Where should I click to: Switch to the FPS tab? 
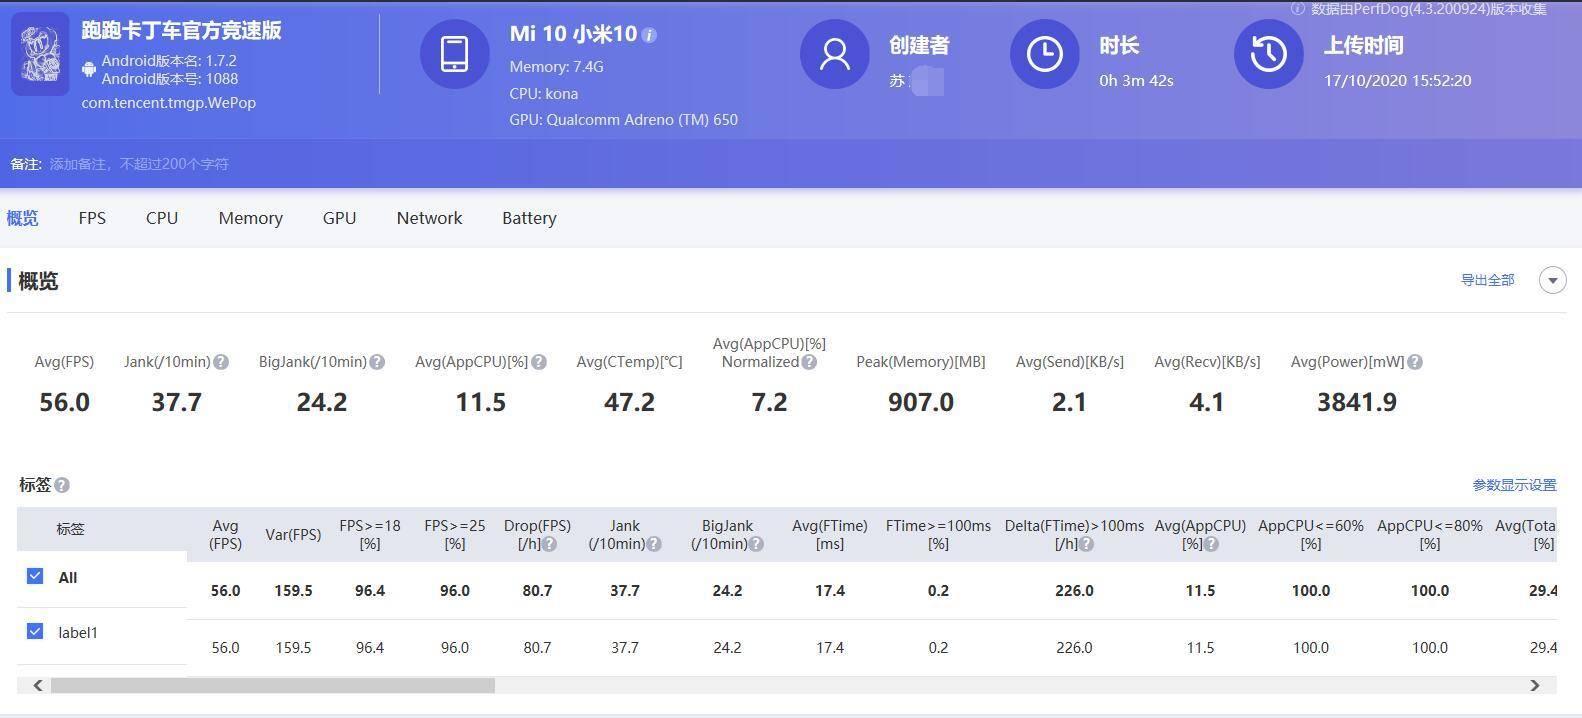pos(92,218)
